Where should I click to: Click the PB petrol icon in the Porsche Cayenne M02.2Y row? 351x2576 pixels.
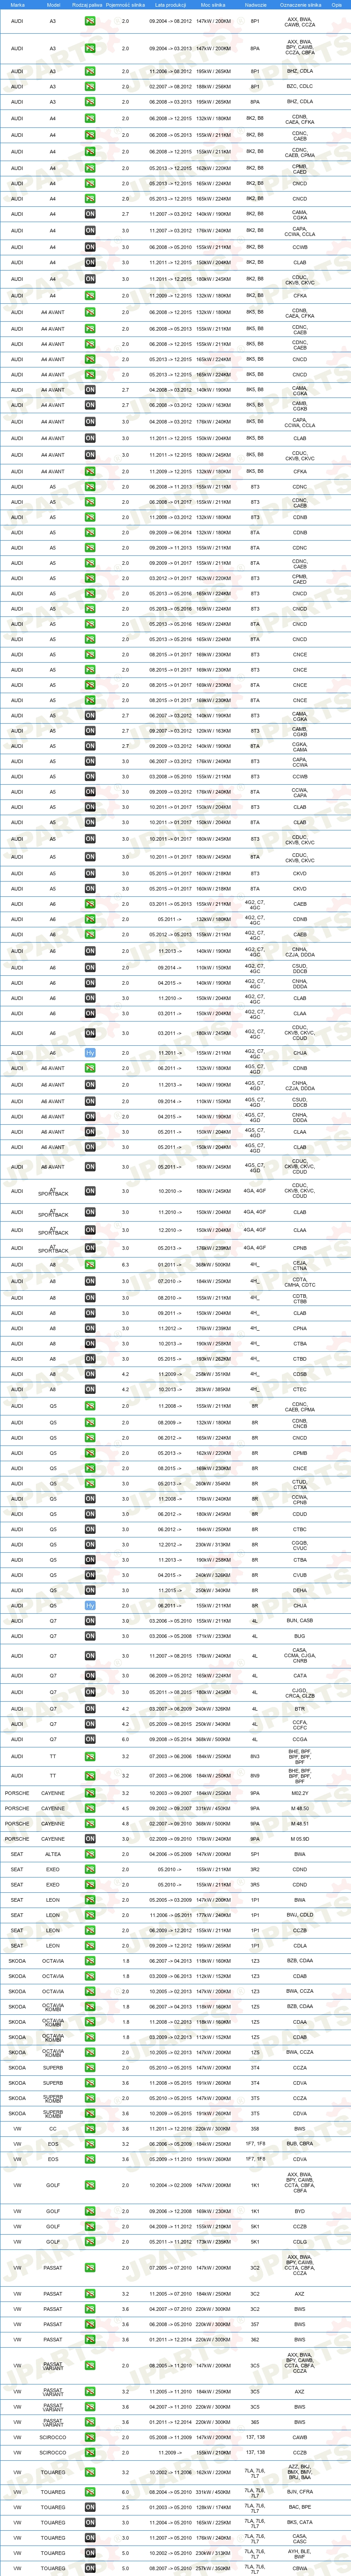[x=90, y=1793]
